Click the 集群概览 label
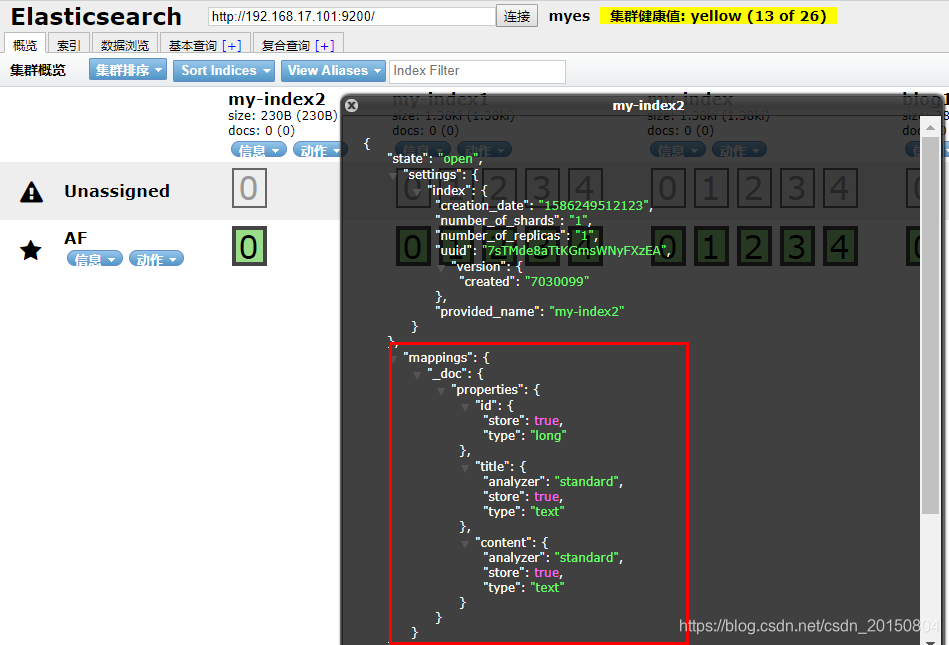 click(38, 70)
